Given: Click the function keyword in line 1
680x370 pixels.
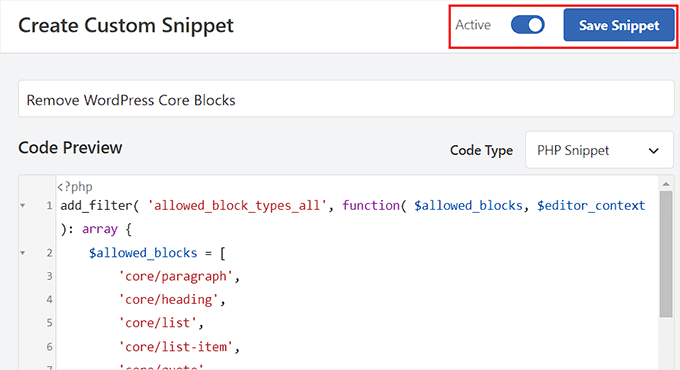Looking at the screenshot, I should click(371, 205).
